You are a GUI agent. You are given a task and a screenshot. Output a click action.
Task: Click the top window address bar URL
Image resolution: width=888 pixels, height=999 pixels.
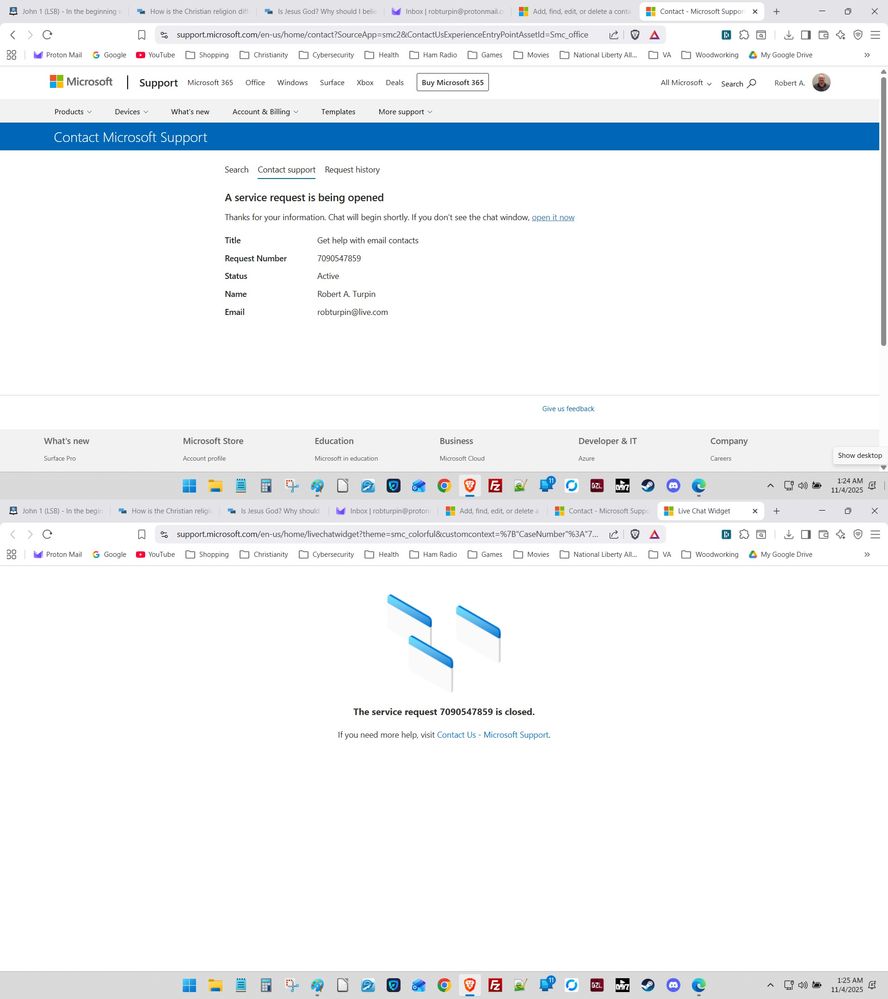(382, 35)
